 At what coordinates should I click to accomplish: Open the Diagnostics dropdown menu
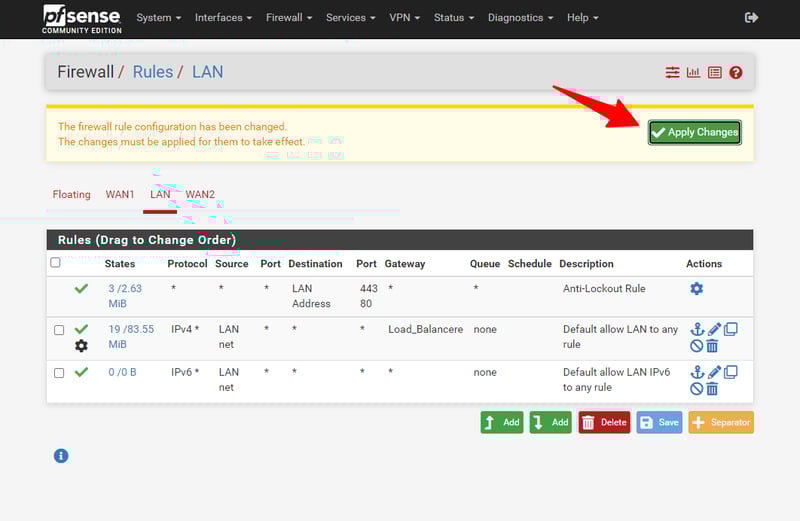[x=521, y=18]
